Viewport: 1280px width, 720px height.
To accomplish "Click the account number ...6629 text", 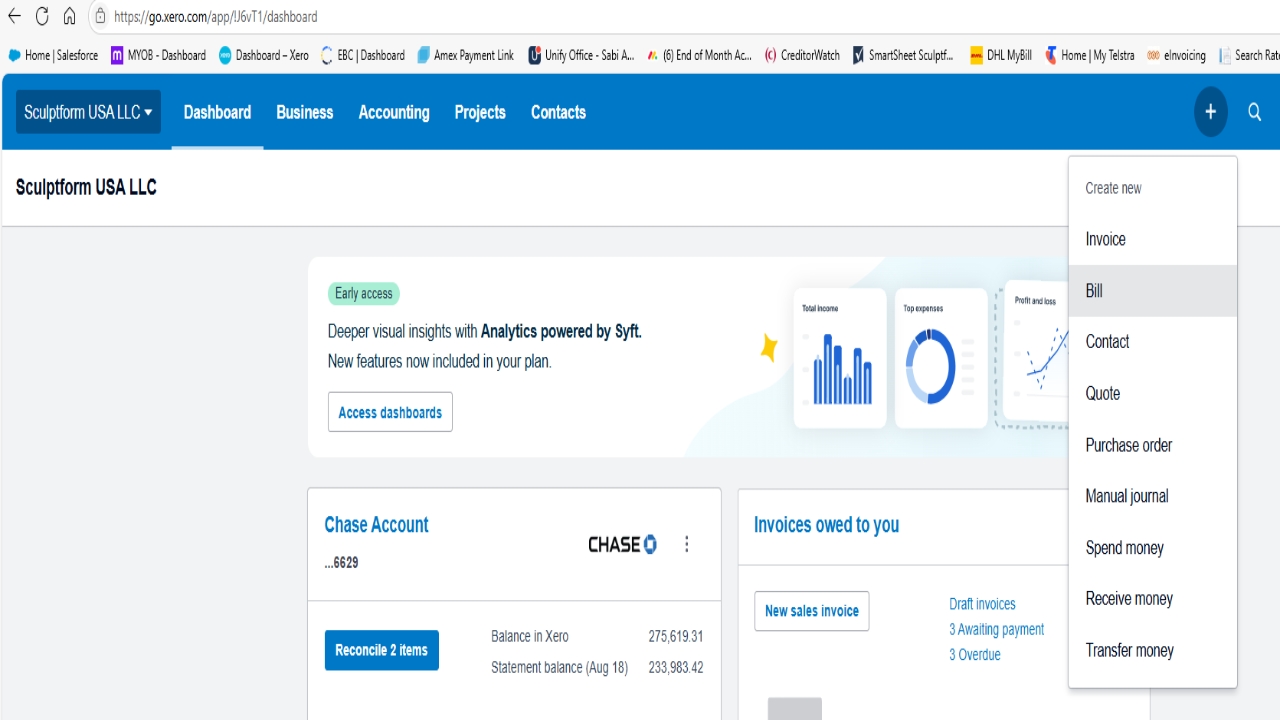I will (x=342, y=563).
